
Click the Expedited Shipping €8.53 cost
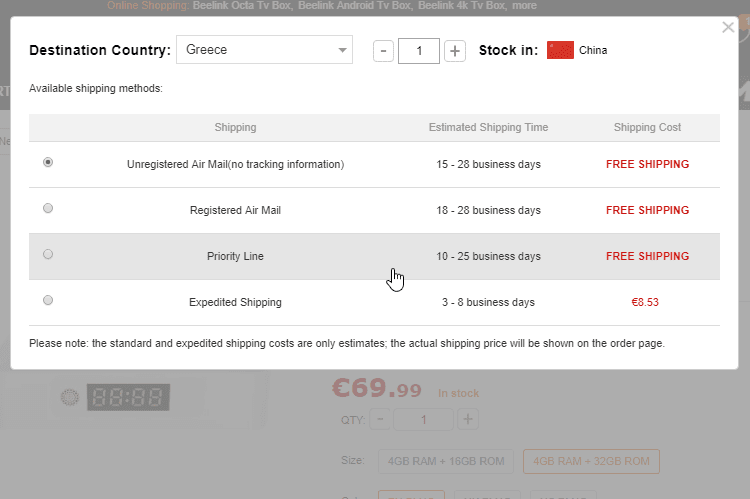coord(646,301)
